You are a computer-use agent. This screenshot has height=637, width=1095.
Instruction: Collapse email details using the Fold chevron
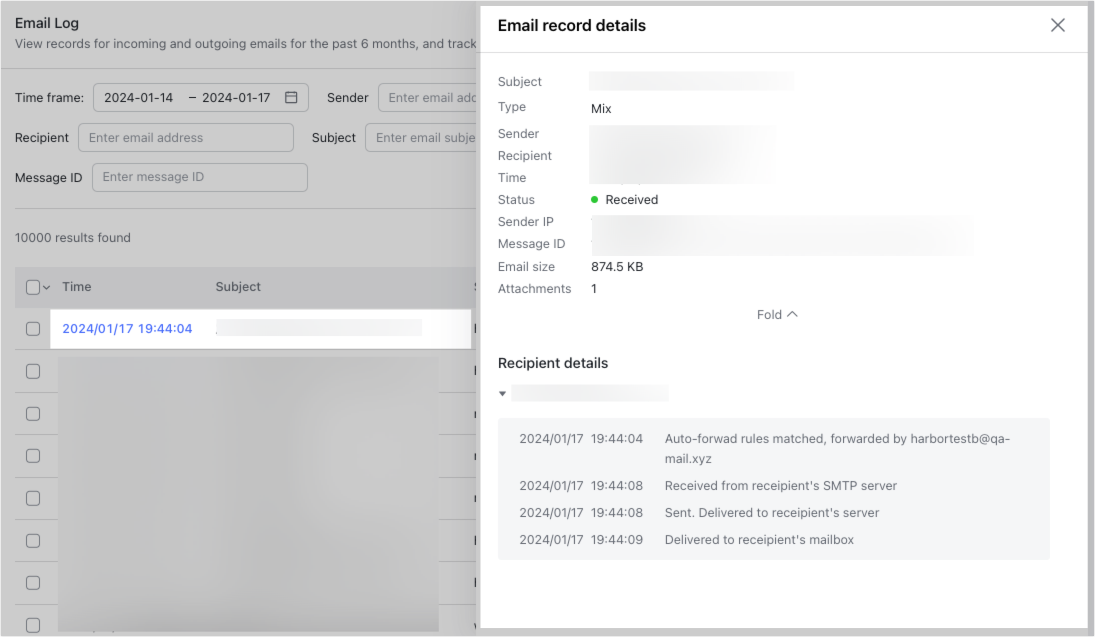777,314
